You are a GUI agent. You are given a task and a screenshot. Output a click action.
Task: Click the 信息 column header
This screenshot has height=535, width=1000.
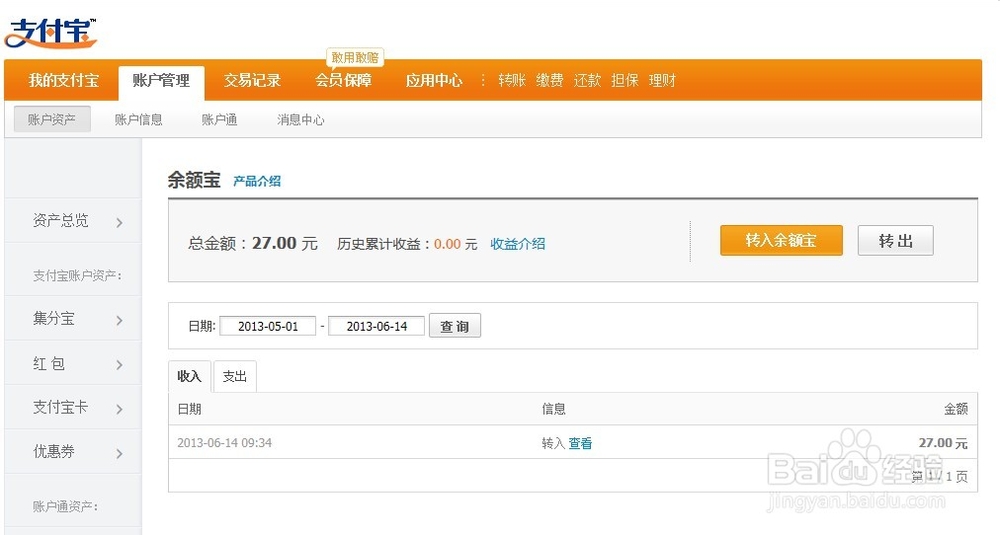[x=554, y=409]
